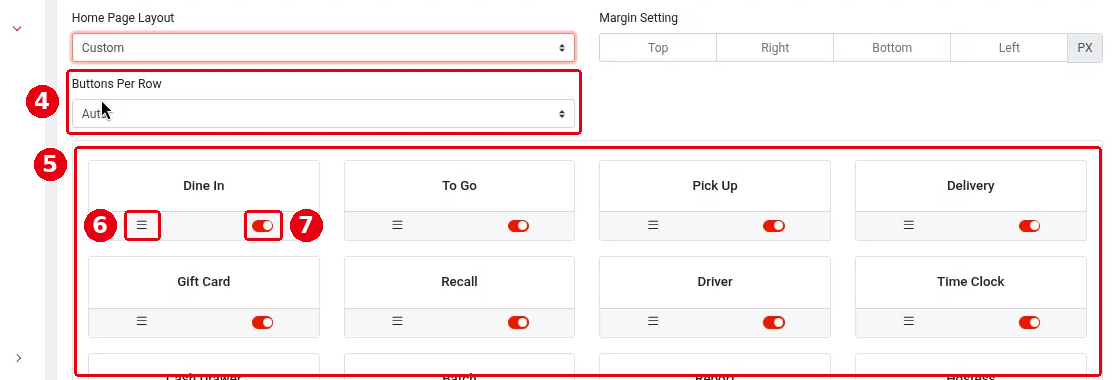Screen dimensions: 1118x380
Task: Click the Driver reorder handle icon
Action: [x=653, y=322]
